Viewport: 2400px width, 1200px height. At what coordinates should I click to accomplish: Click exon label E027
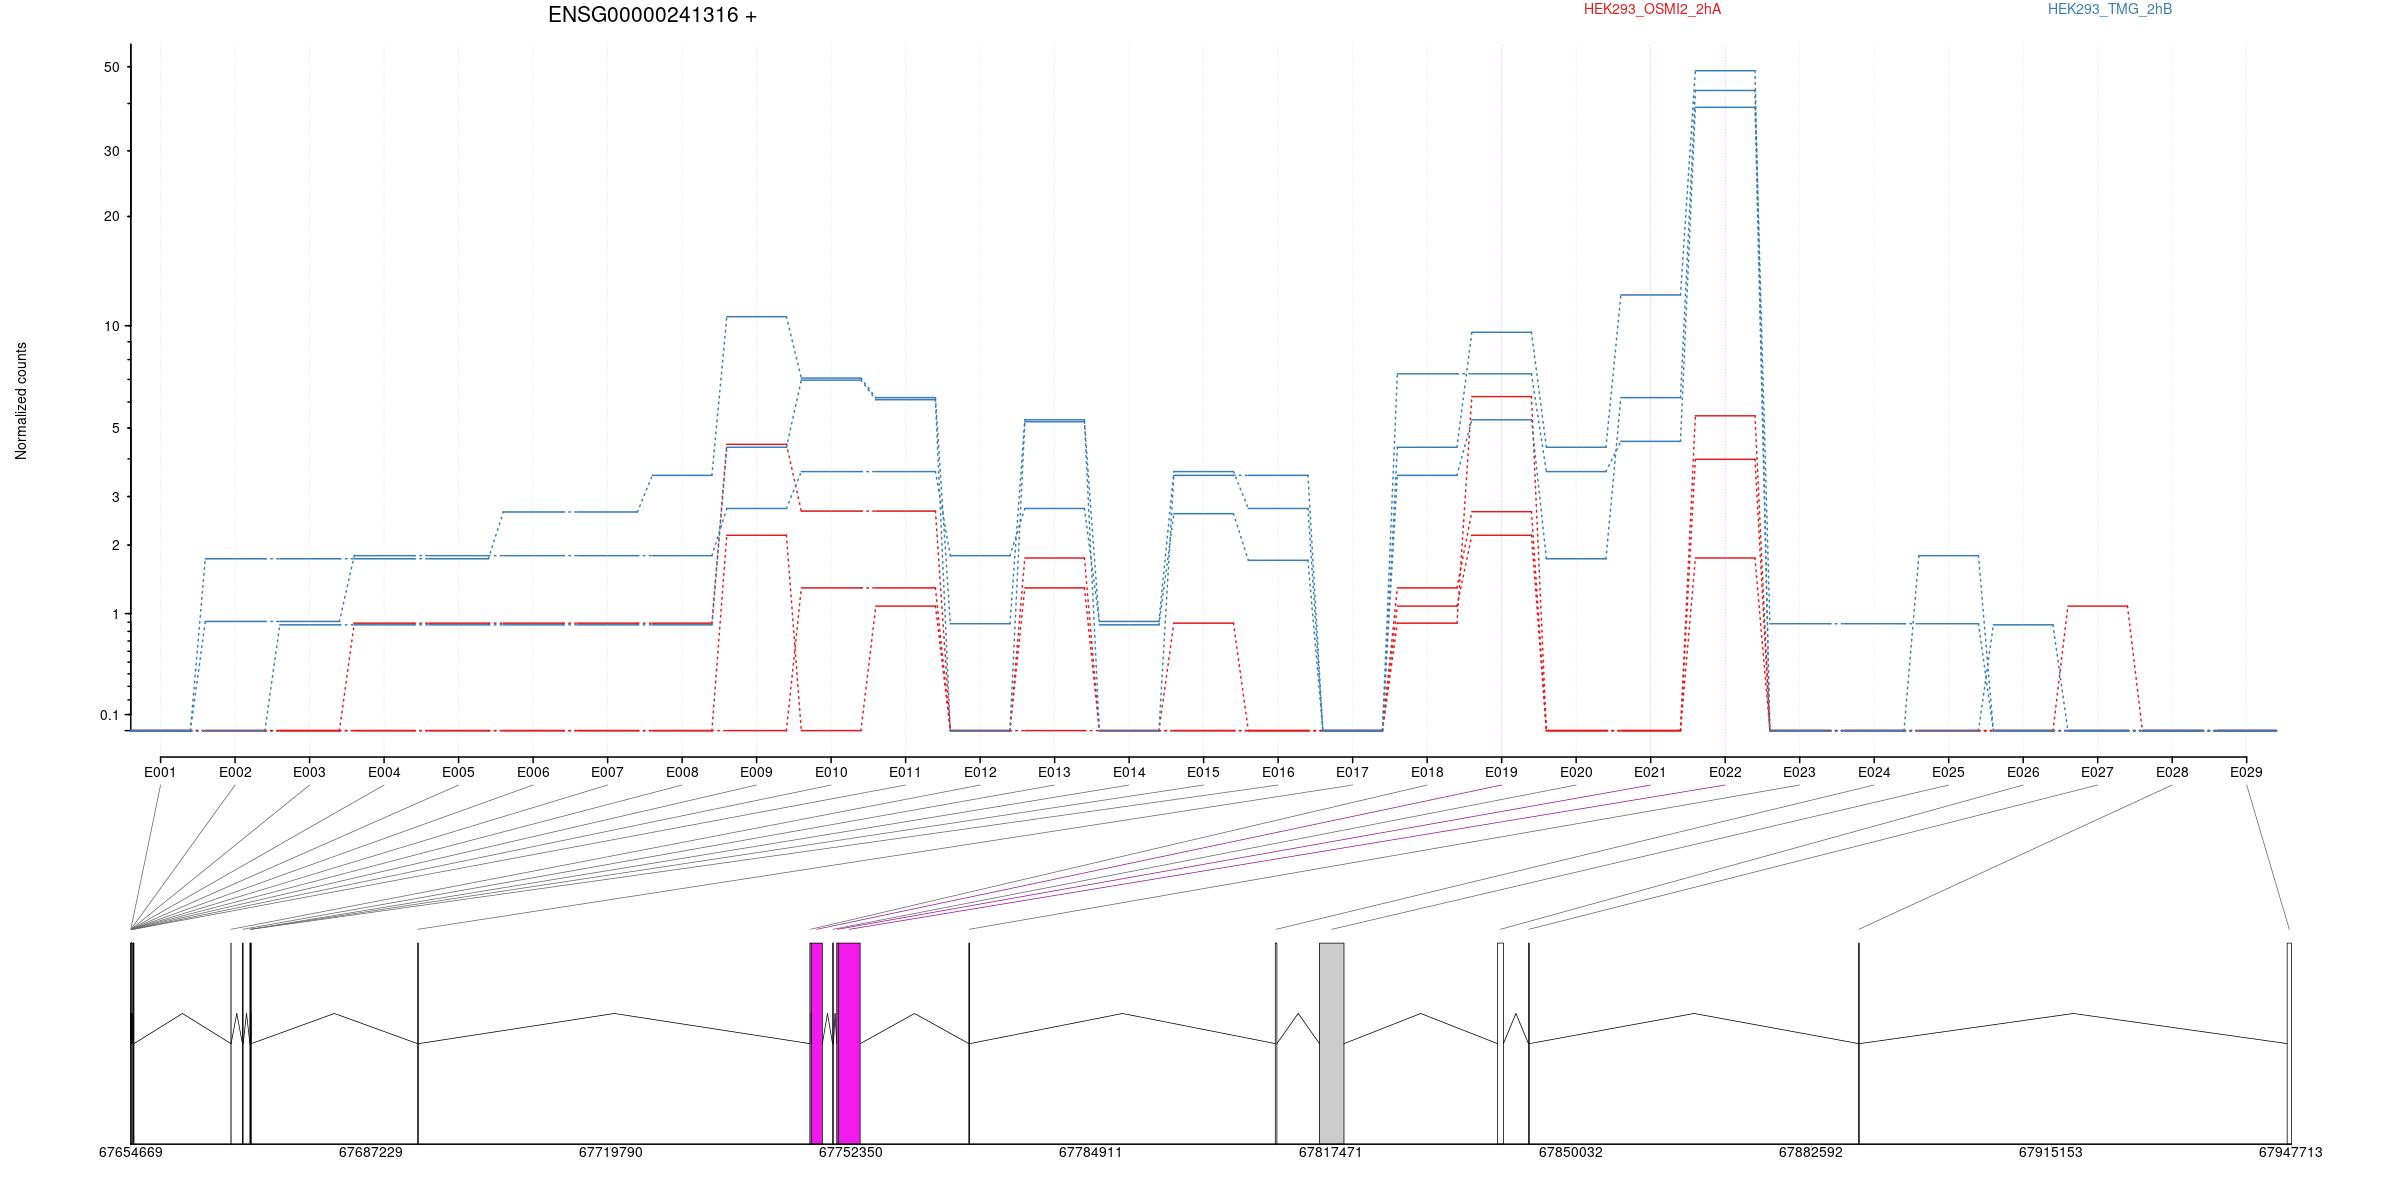click(2097, 772)
